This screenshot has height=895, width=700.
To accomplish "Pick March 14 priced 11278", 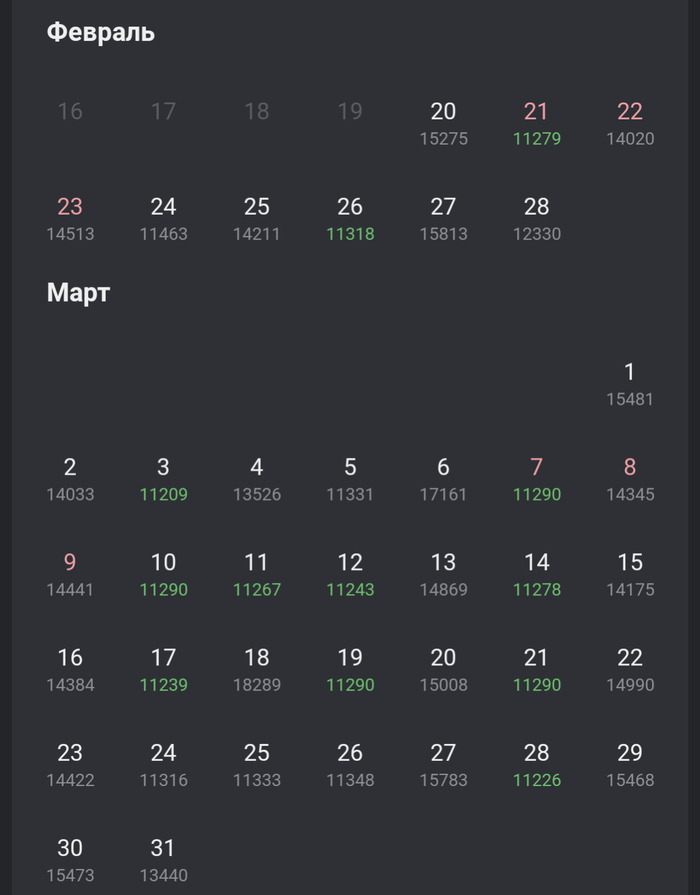I will (x=536, y=575).
